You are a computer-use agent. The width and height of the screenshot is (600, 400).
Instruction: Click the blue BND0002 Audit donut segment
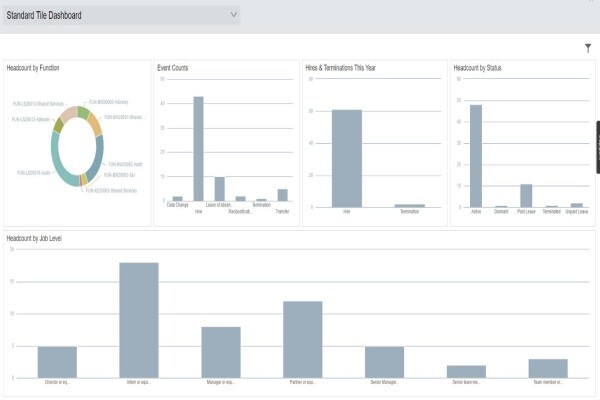click(x=98, y=157)
